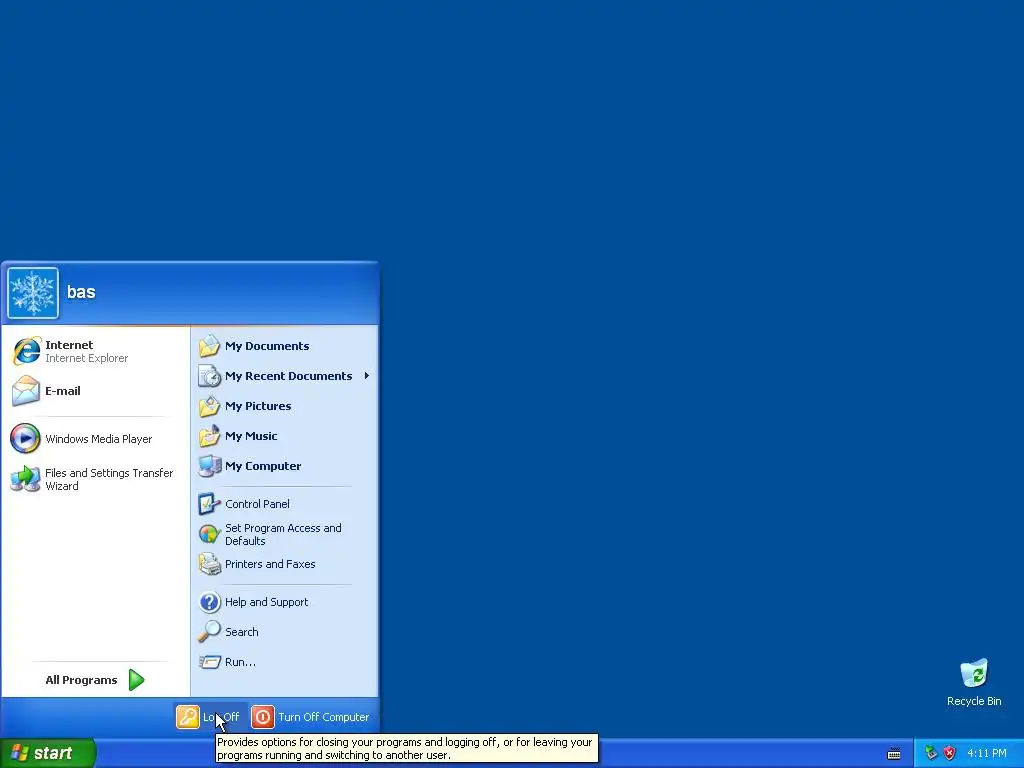Click the My Pictures folder icon
This screenshot has height=768, width=1024.
tap(210, 406)
